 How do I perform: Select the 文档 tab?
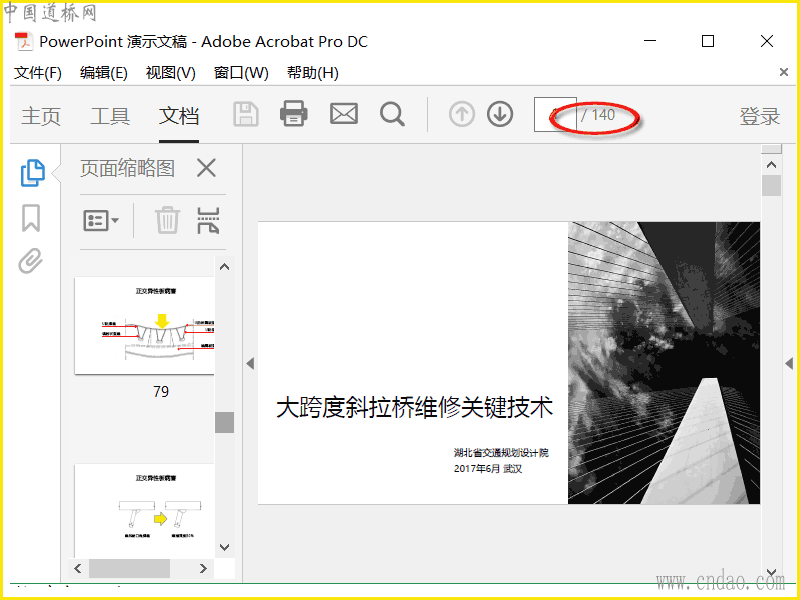(179, 116)
